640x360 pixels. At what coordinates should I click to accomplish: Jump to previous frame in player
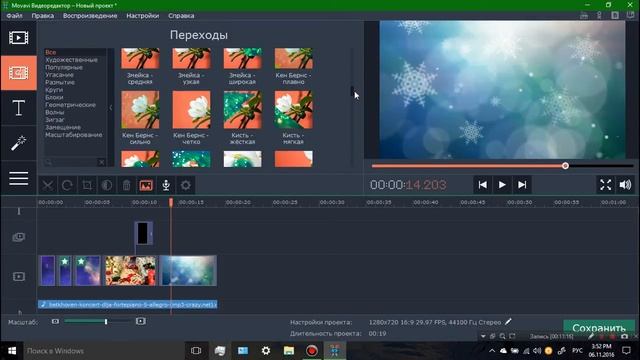(482, 185)
